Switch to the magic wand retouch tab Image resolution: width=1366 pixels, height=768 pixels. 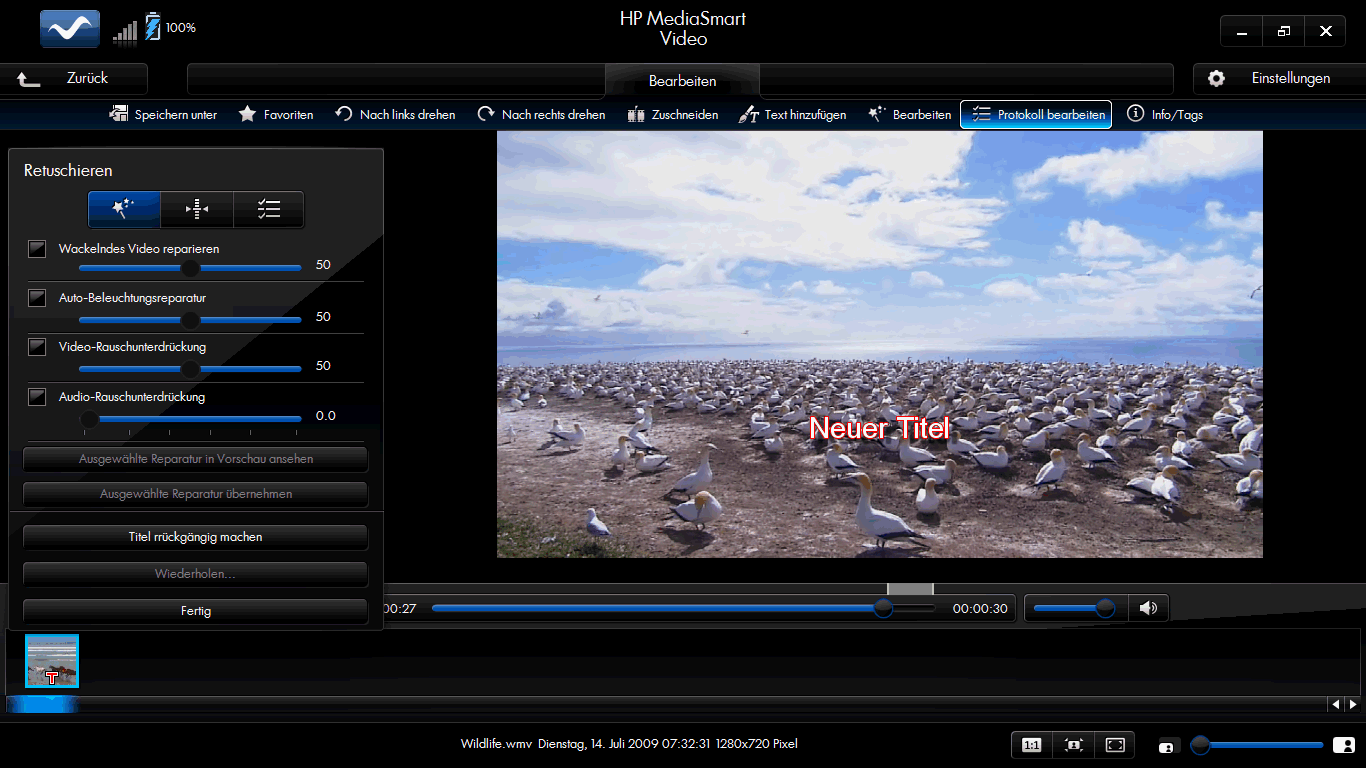pos(124,210)
